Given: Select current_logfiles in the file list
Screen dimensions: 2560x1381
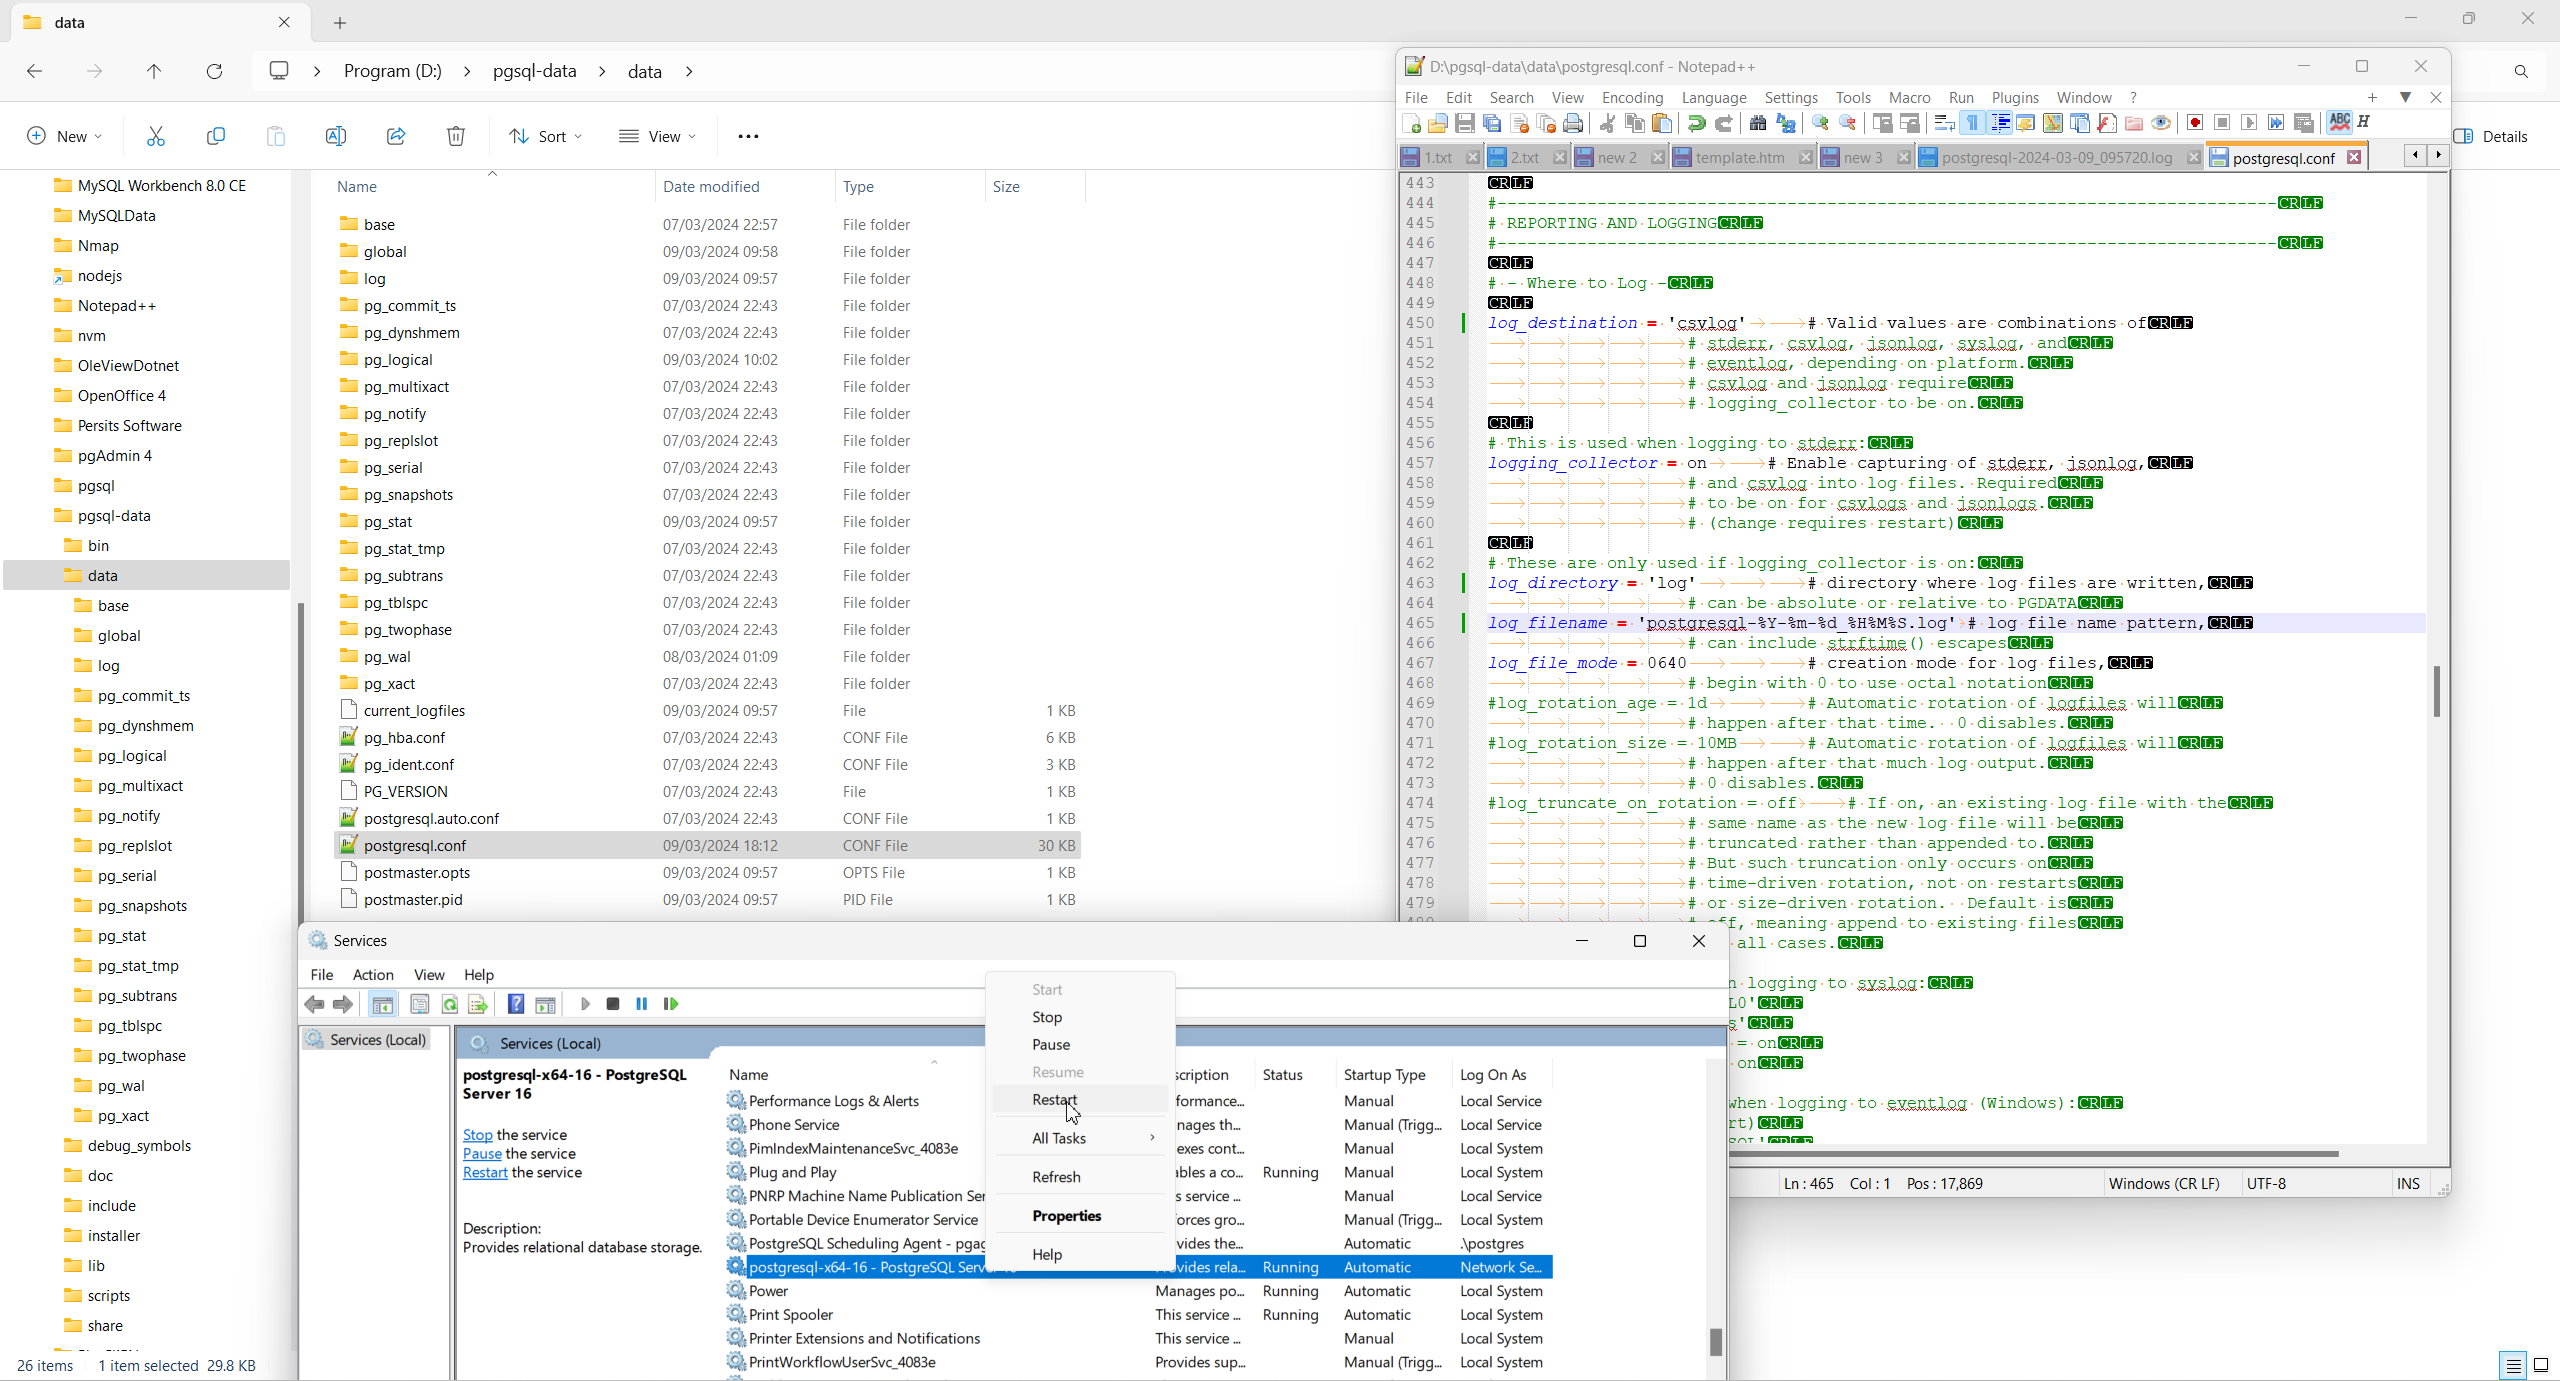Looking at the screenshot, I should tap(414, 710).
